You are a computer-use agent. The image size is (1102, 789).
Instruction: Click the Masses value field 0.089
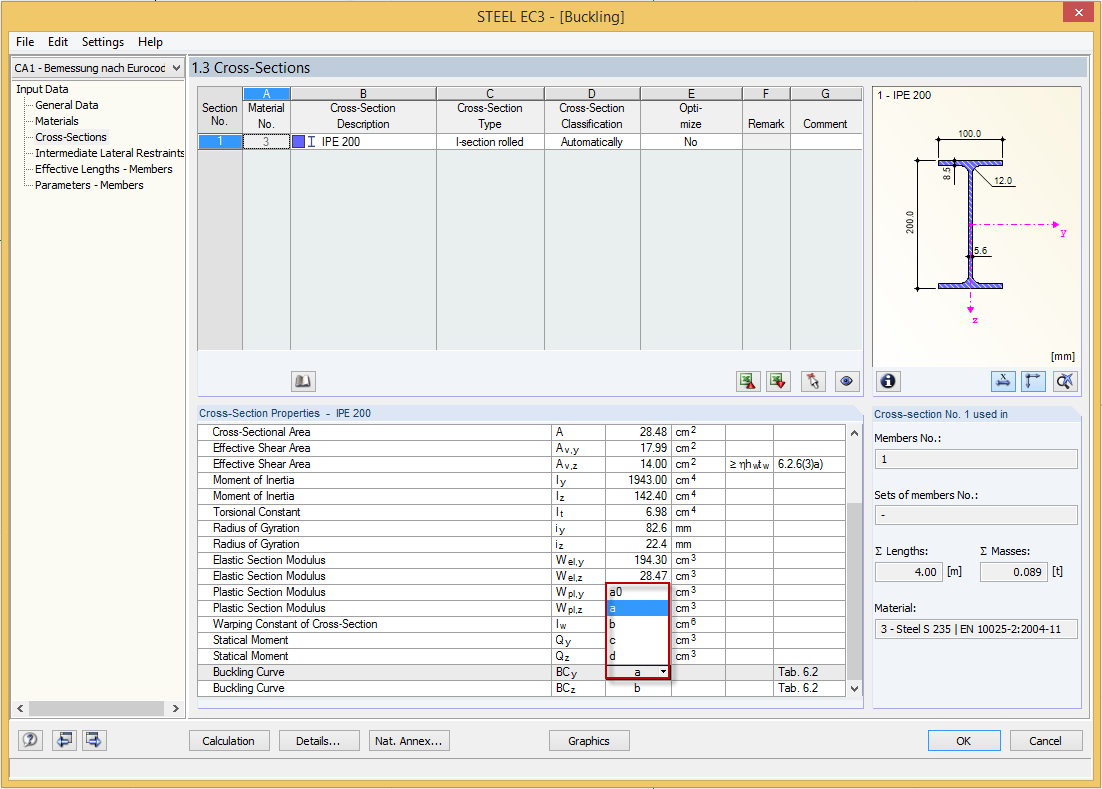pyautogui.click(x=1013, y=572)
